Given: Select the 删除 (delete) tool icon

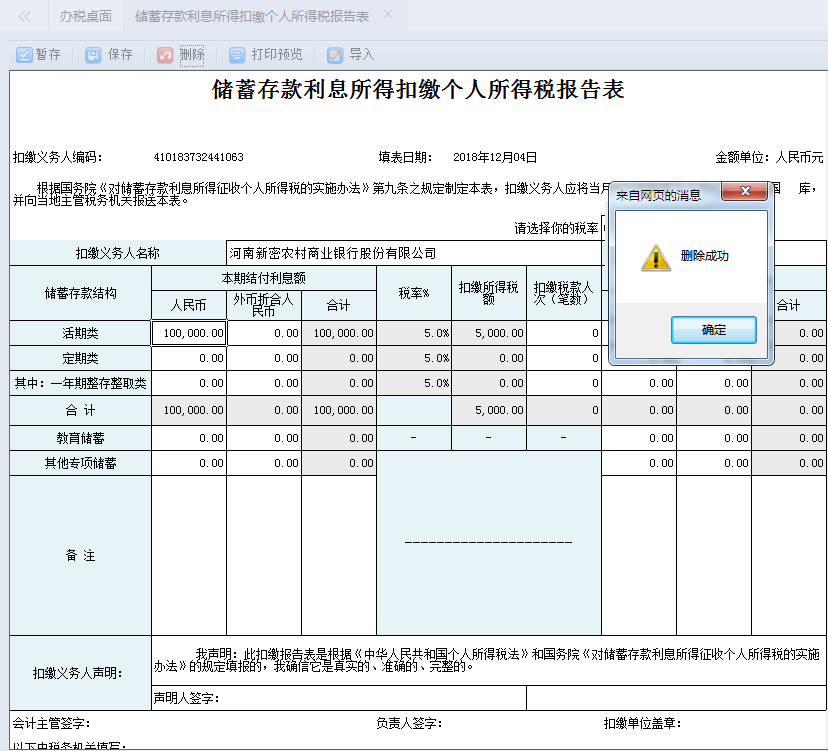Looking at the screenshot, I should point(165,54).
